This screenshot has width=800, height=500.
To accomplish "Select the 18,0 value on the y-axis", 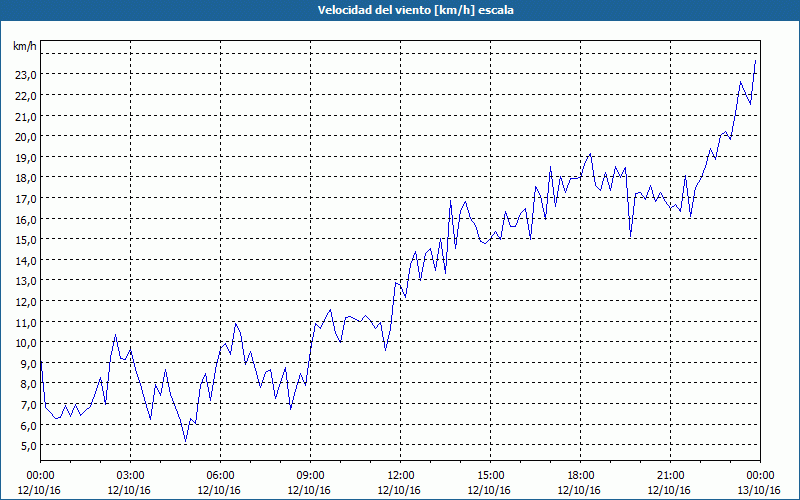I will tap(26, 178).
